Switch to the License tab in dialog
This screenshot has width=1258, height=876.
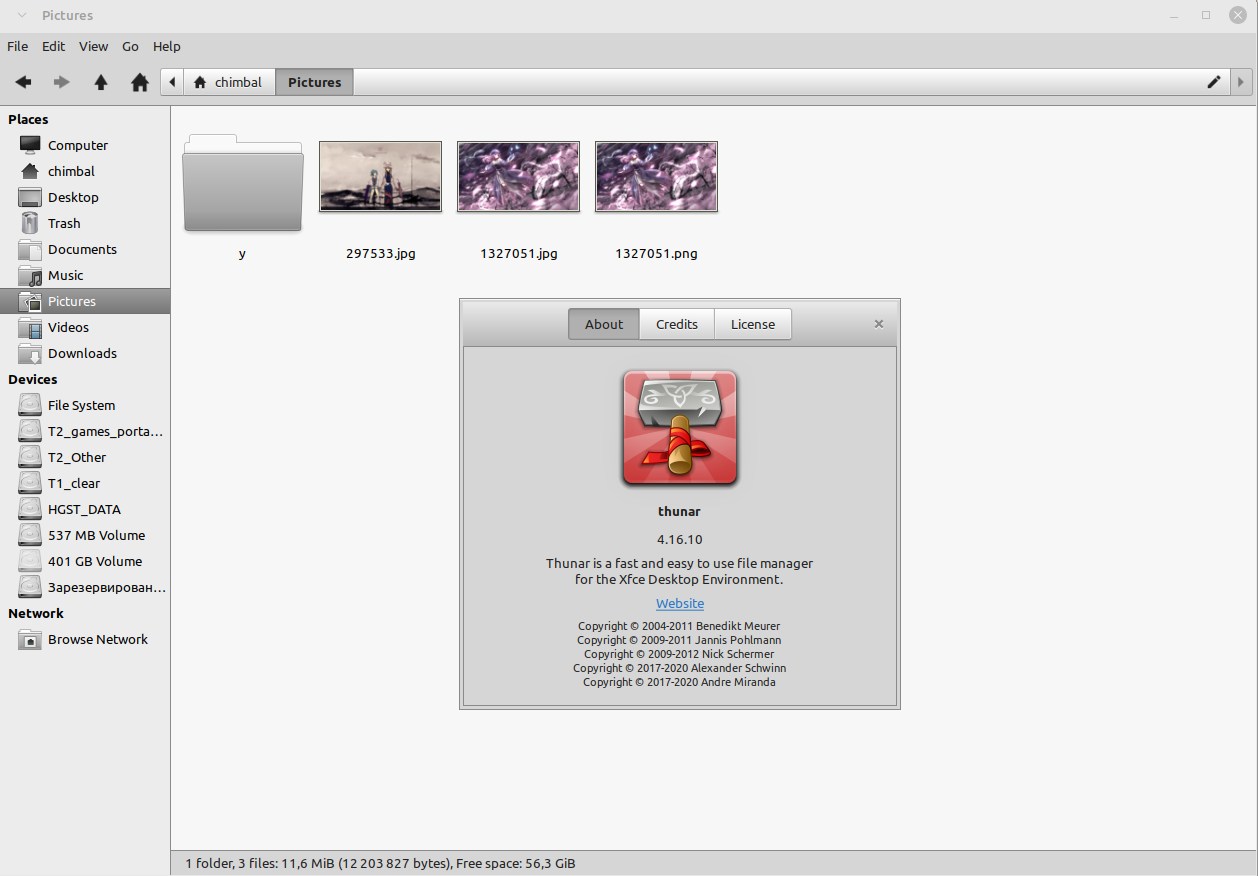pos(753,324)
